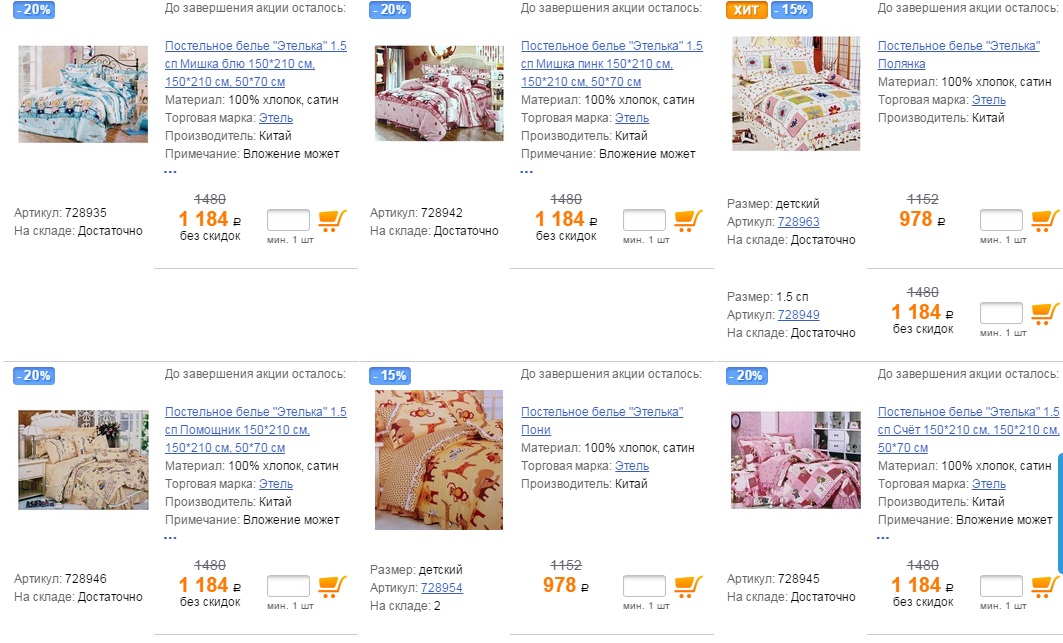The height and width of the screenshot is (643, 1063).
Task: Expand Счёт bedding description ellipsis
Action: pos(883,538)
